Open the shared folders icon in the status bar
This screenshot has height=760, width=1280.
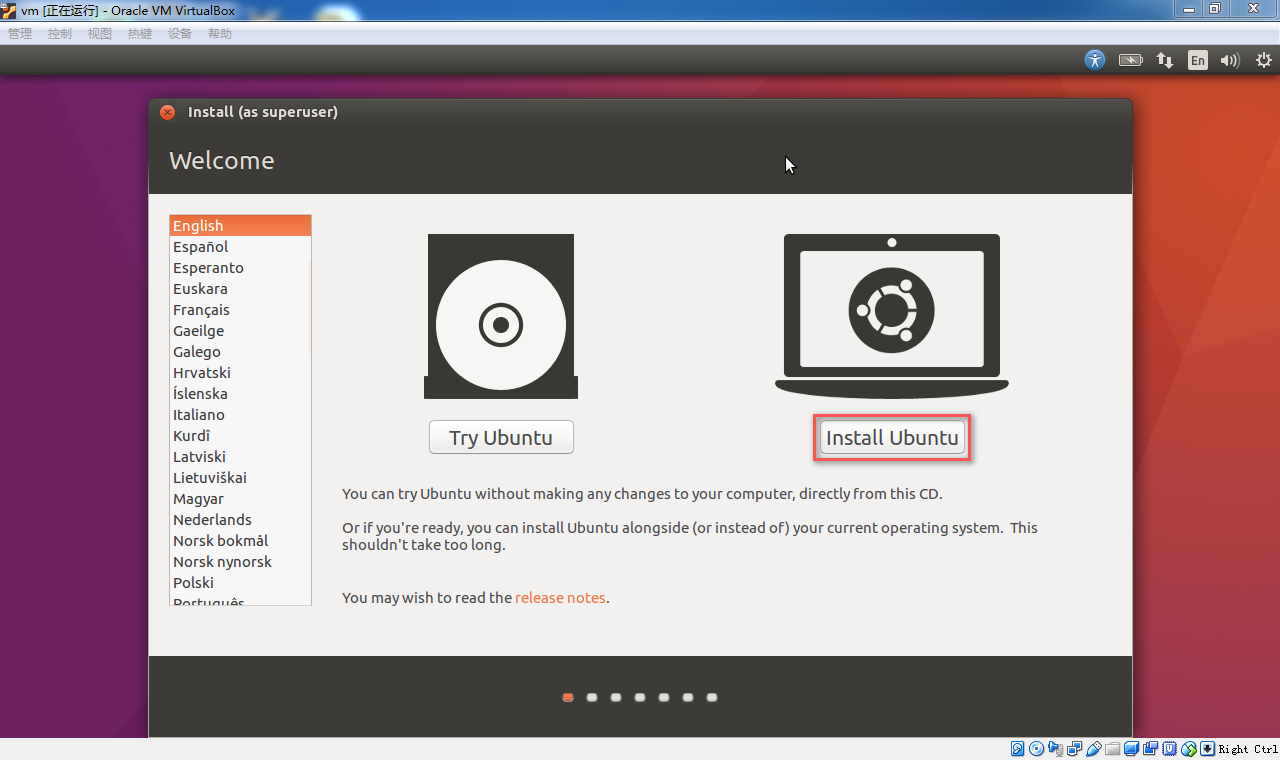point(1112,748)
